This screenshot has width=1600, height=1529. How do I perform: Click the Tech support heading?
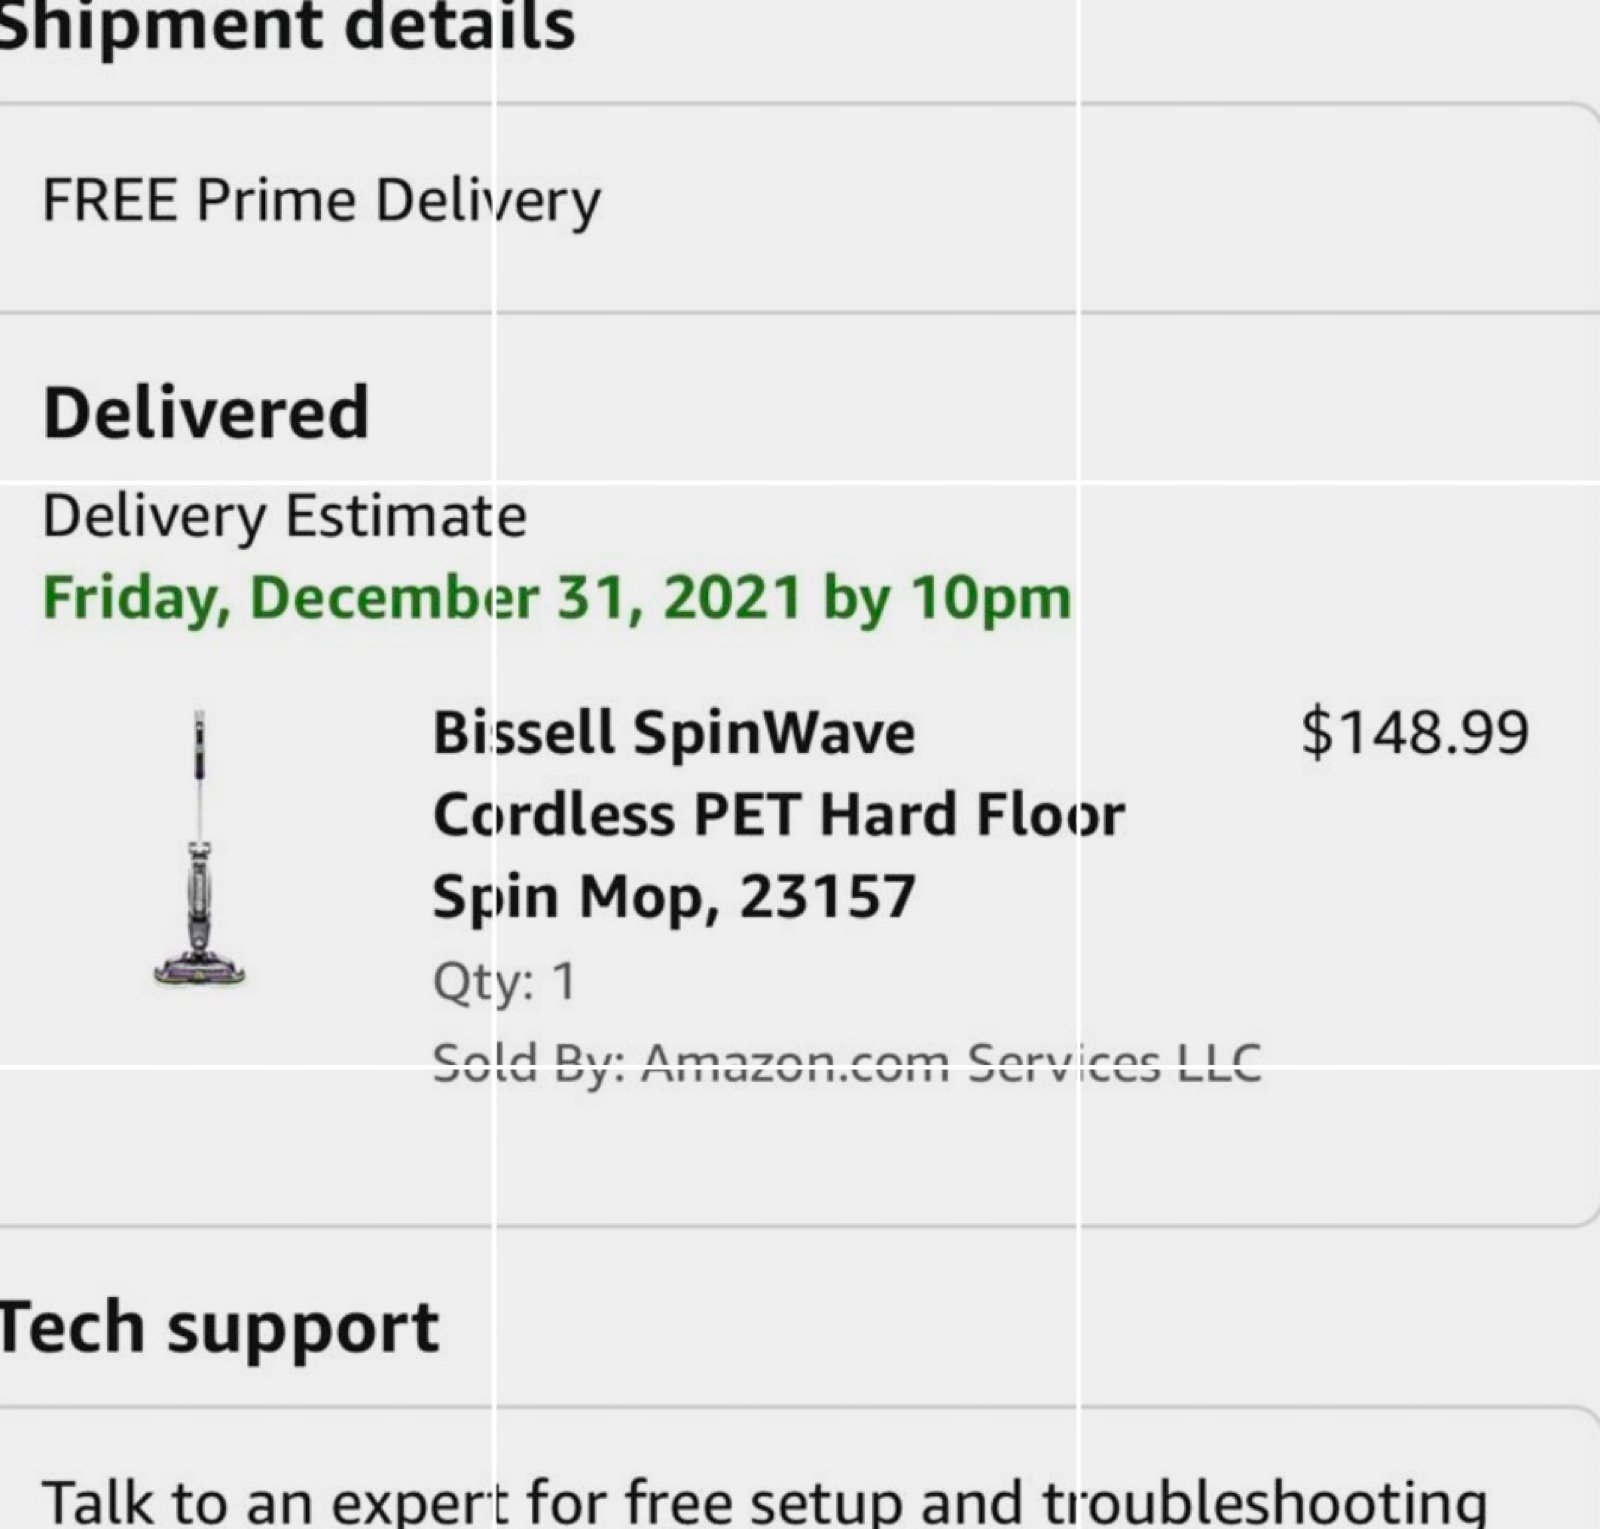(219, 1328)
